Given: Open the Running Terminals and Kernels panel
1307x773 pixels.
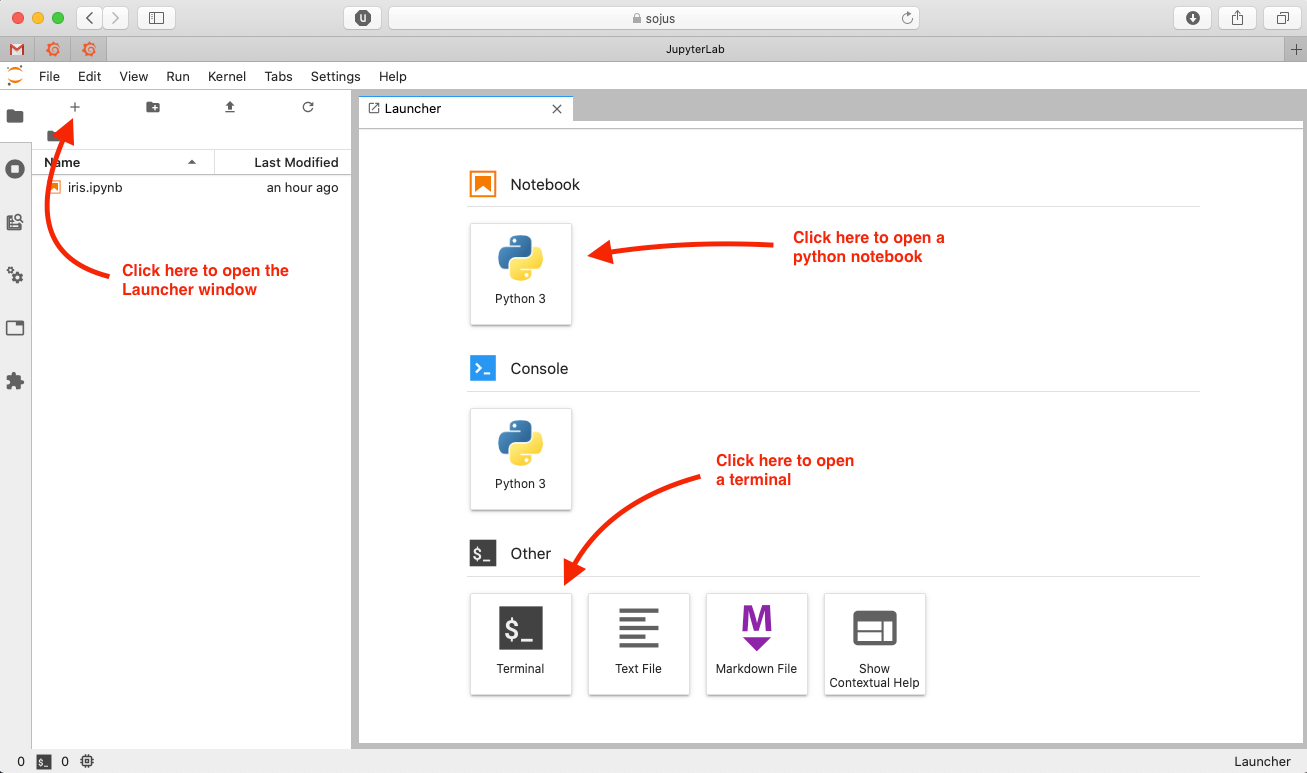Looking at the screenshot, I should (x=15, y=168).
